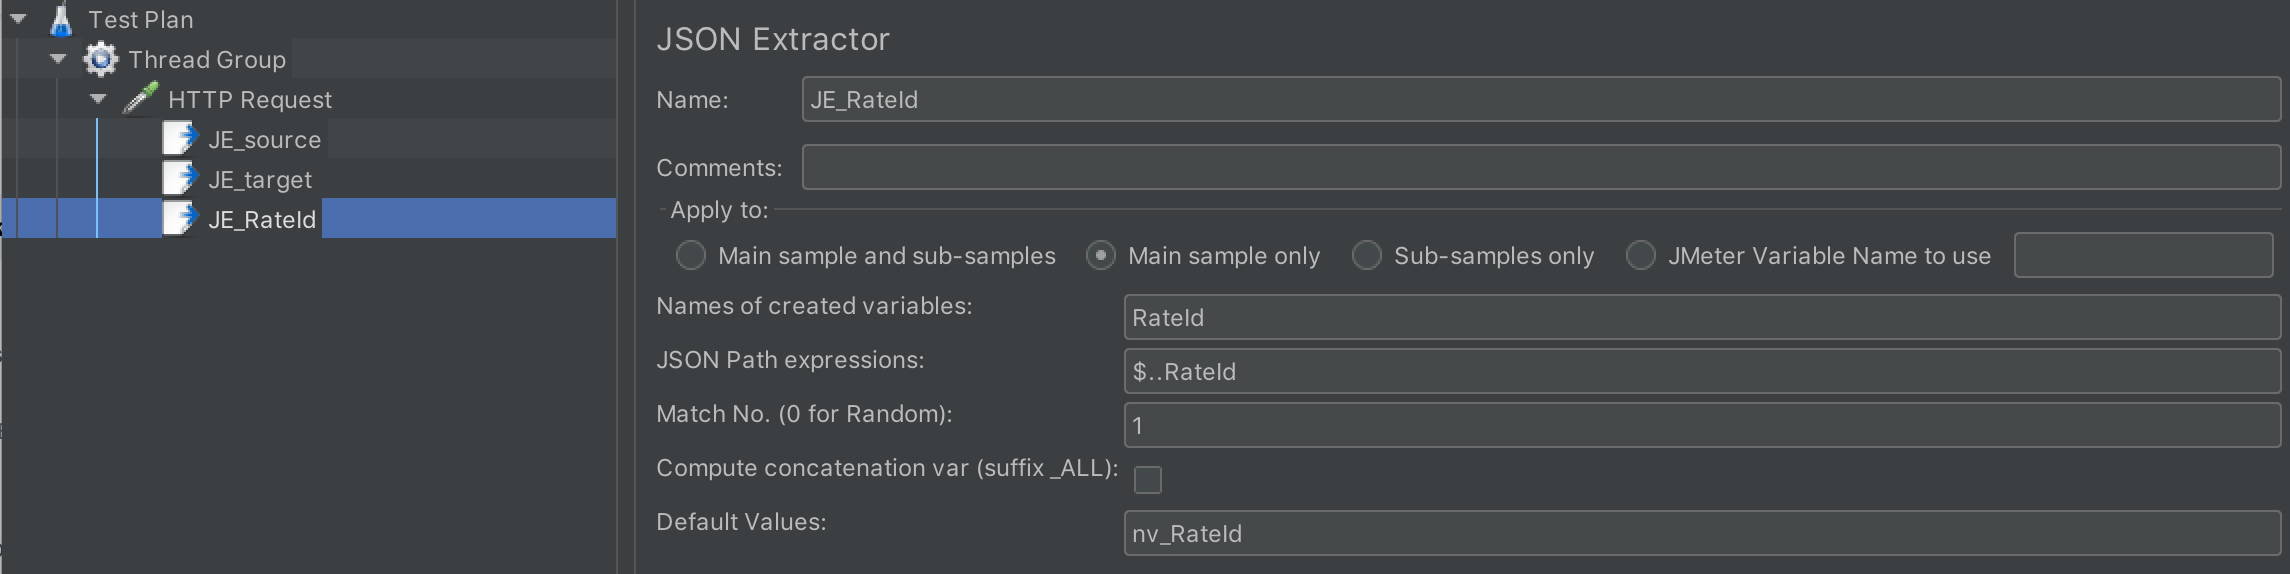Focus the JSON Path expressions field

coord(1700,372)
